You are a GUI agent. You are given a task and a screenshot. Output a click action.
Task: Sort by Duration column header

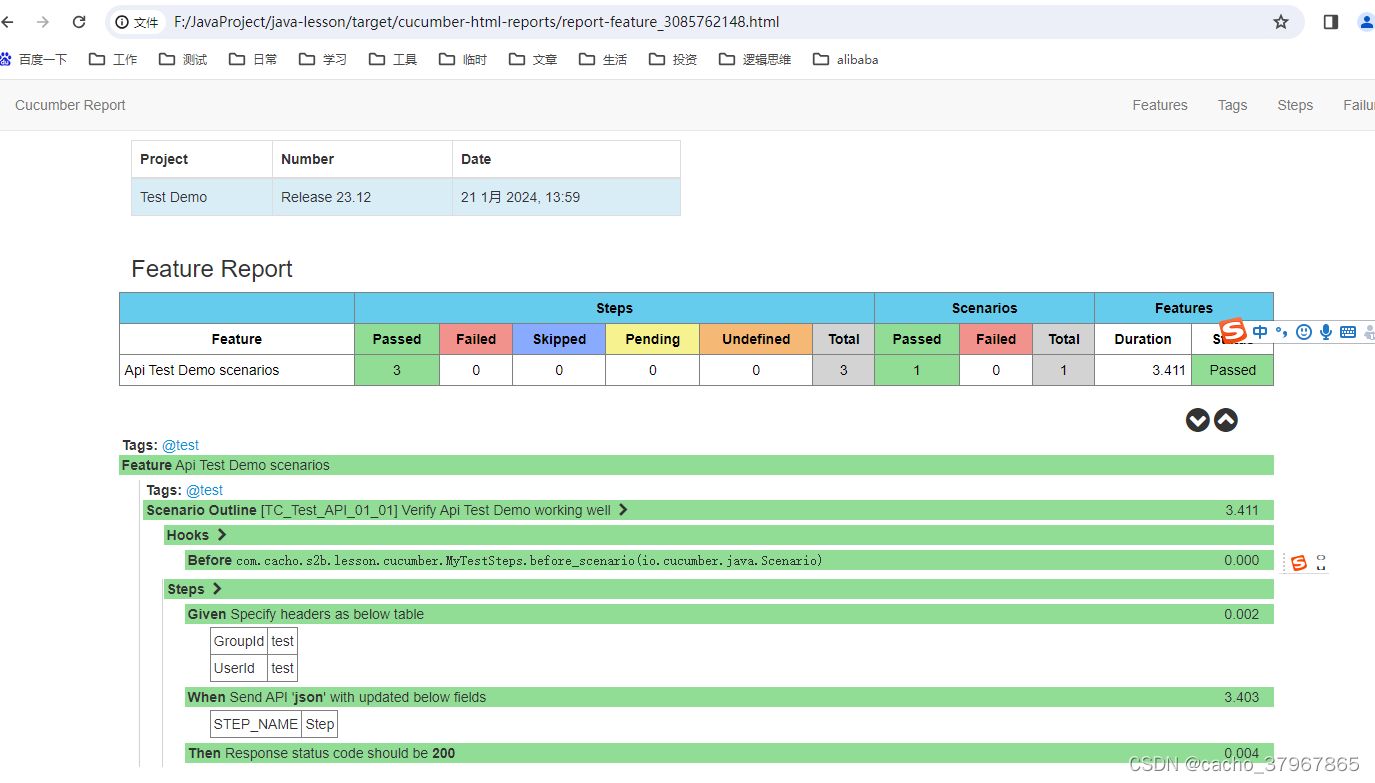click(1143, 339)
